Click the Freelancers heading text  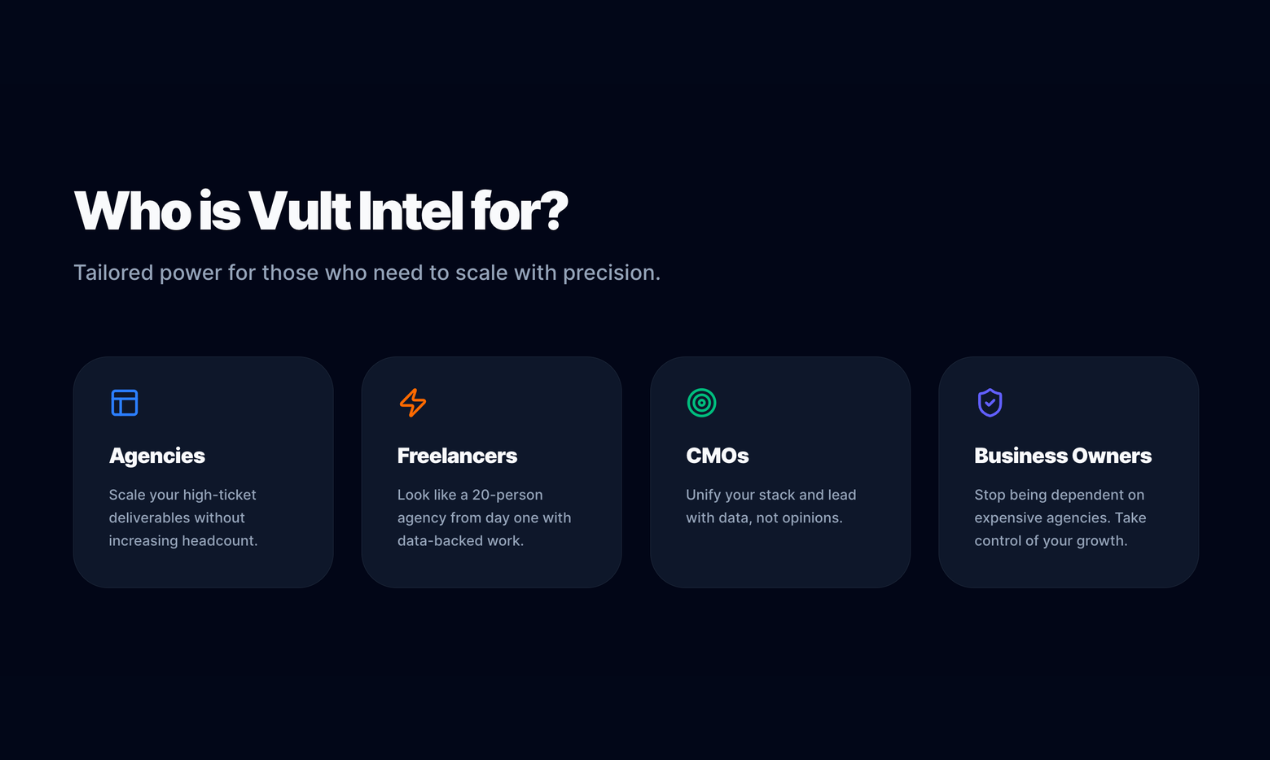coord(457,455)
